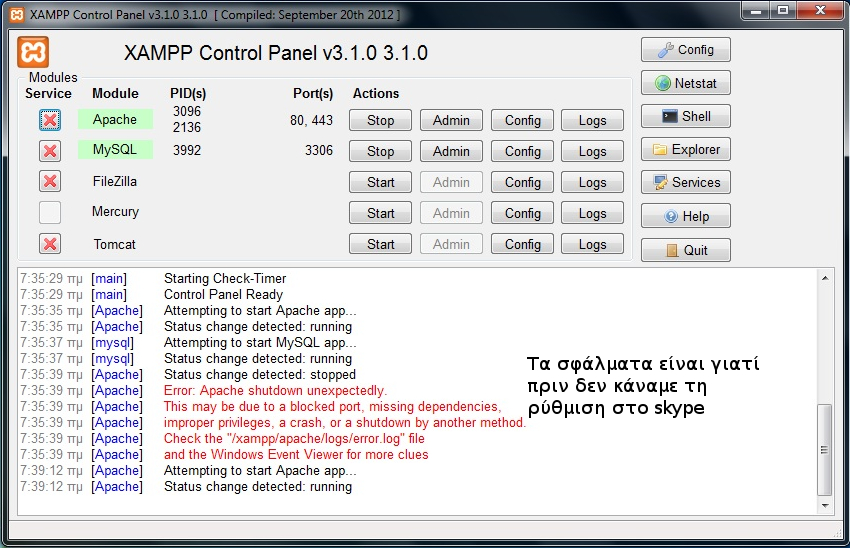Click the log scrollbar down arrow
Viewport: 850px width, 548px height.
(x=825, y=506)
